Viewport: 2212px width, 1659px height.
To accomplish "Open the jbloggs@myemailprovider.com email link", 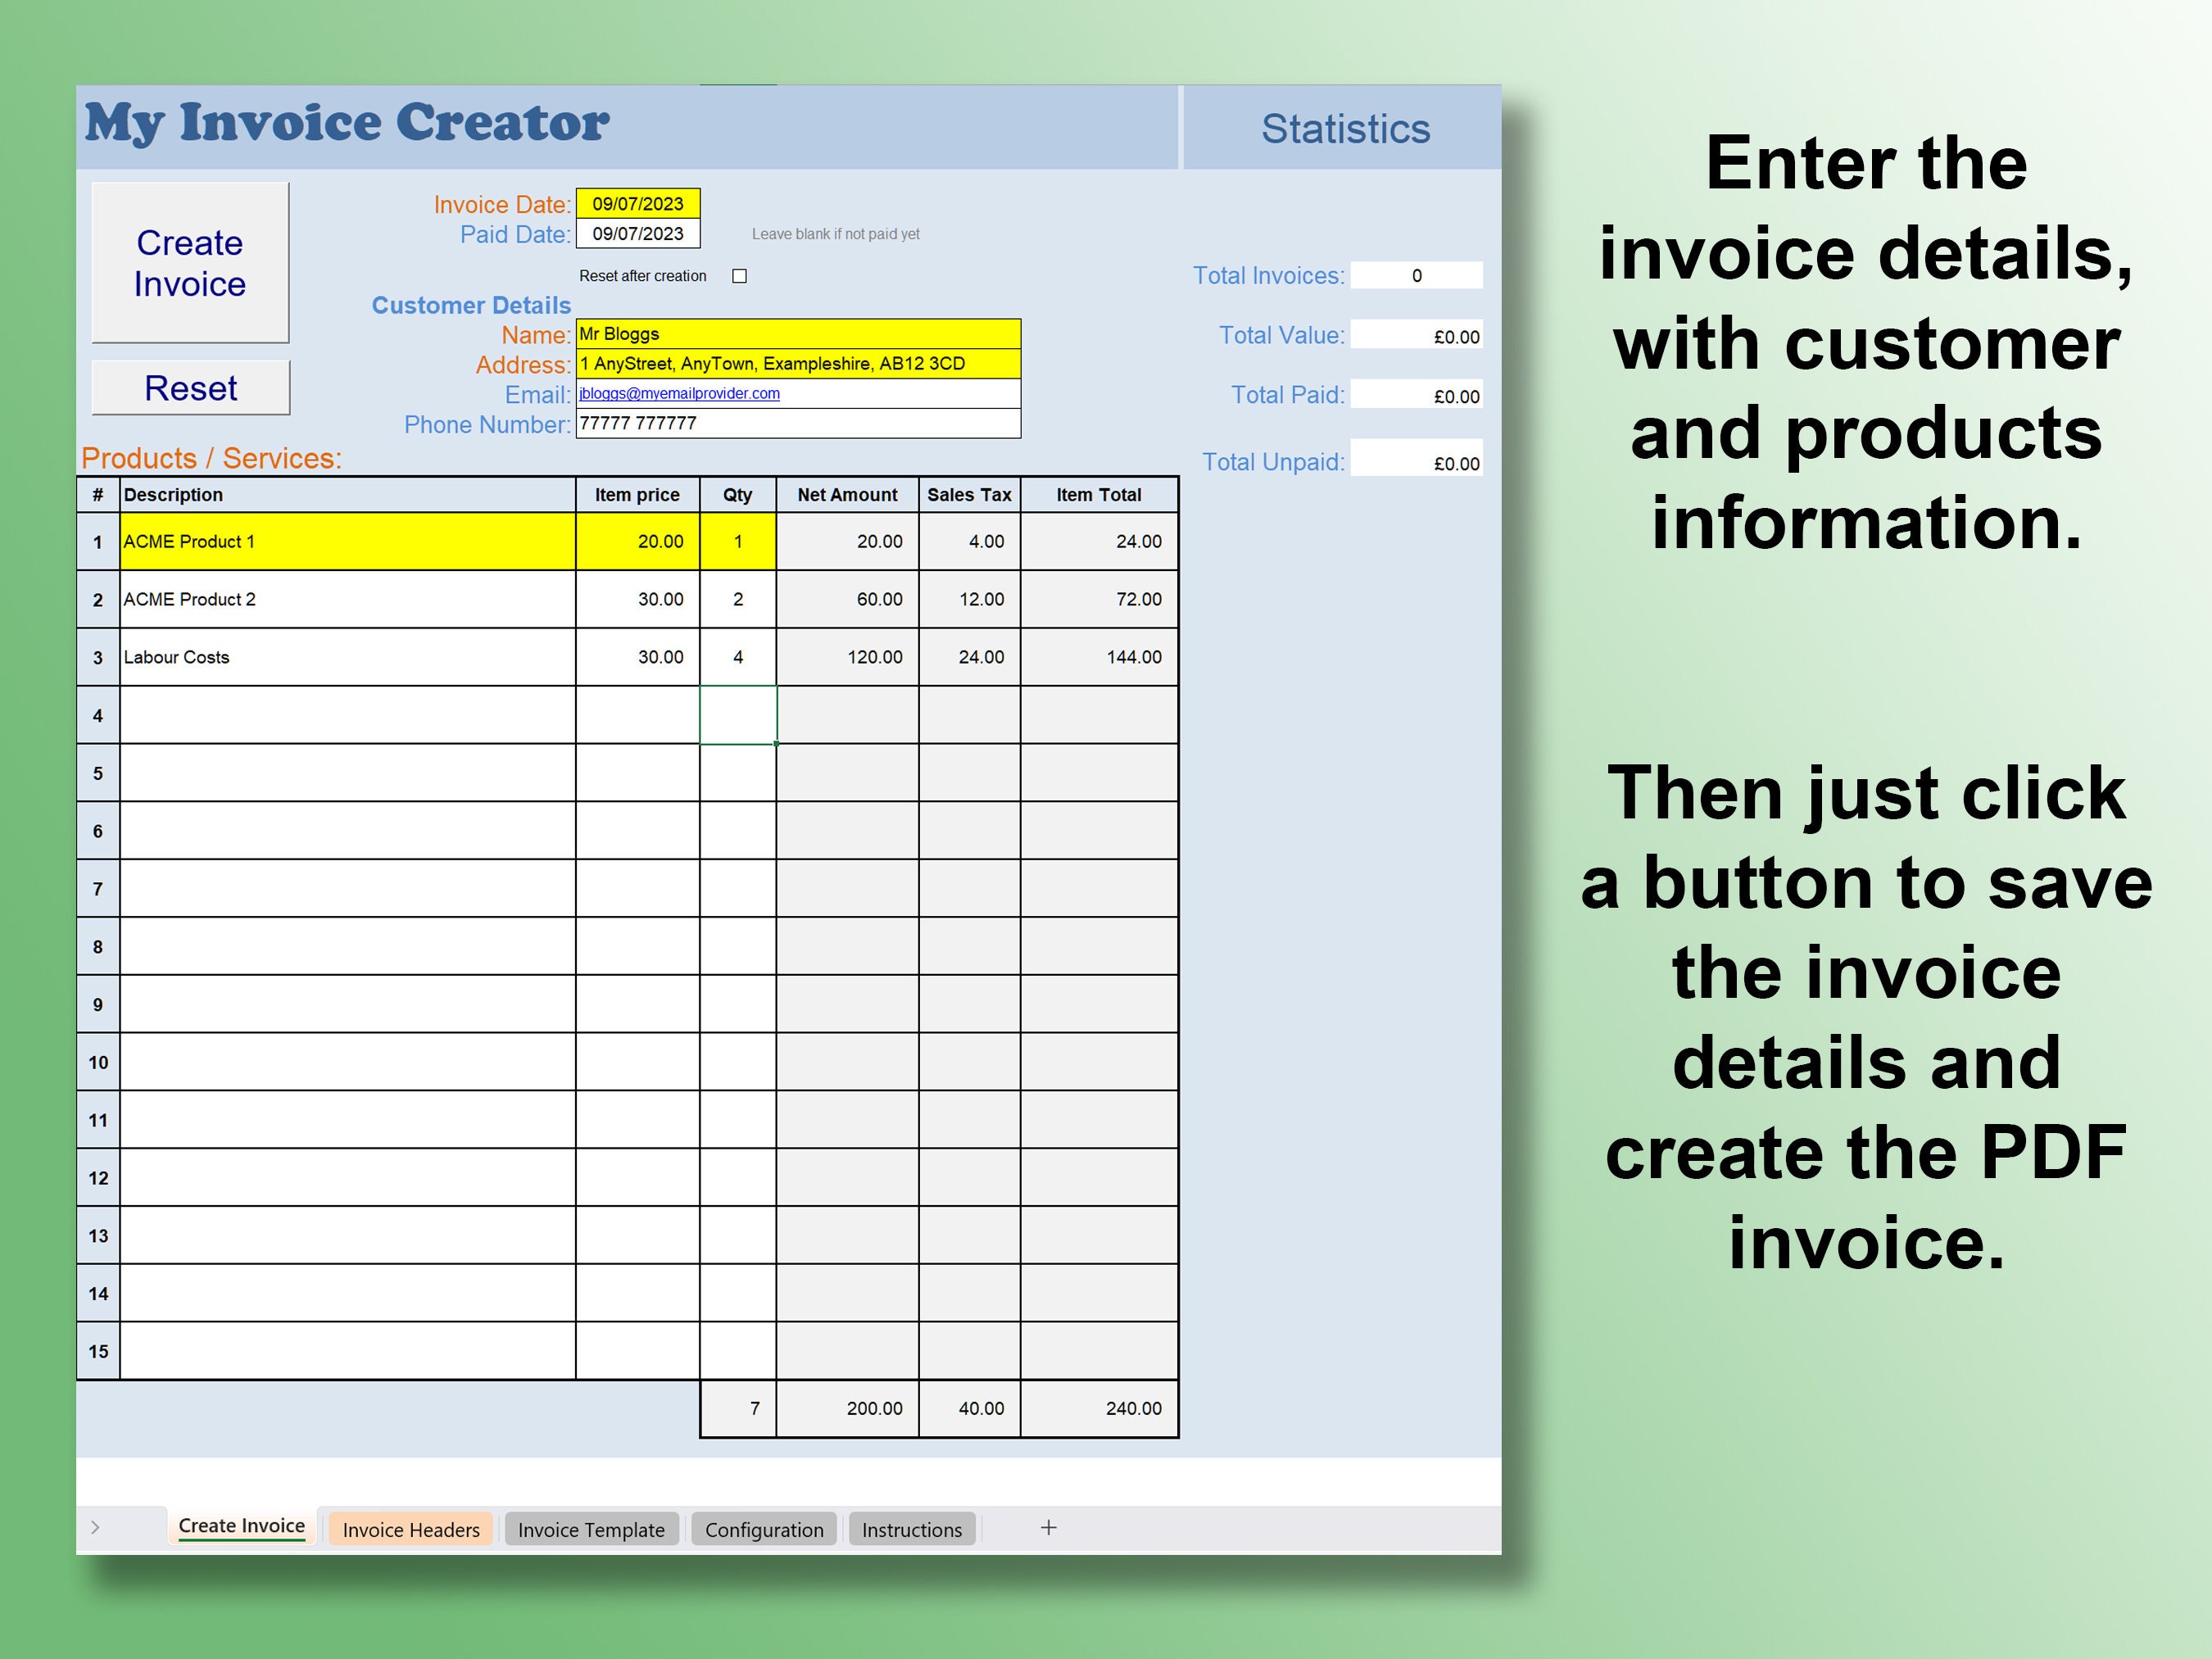I will click(x=680, y=394).
